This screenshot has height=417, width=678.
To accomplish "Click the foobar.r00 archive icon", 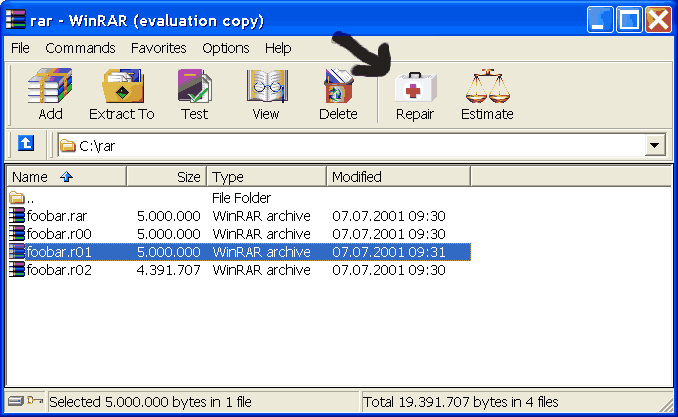I will pyautogui.click(x=17, y=234).
